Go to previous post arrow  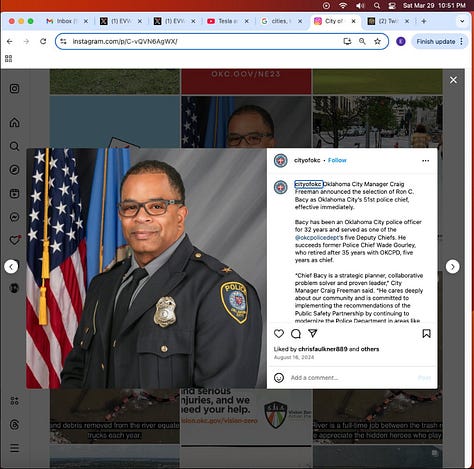pyautogui.click(x=11, y=267)
